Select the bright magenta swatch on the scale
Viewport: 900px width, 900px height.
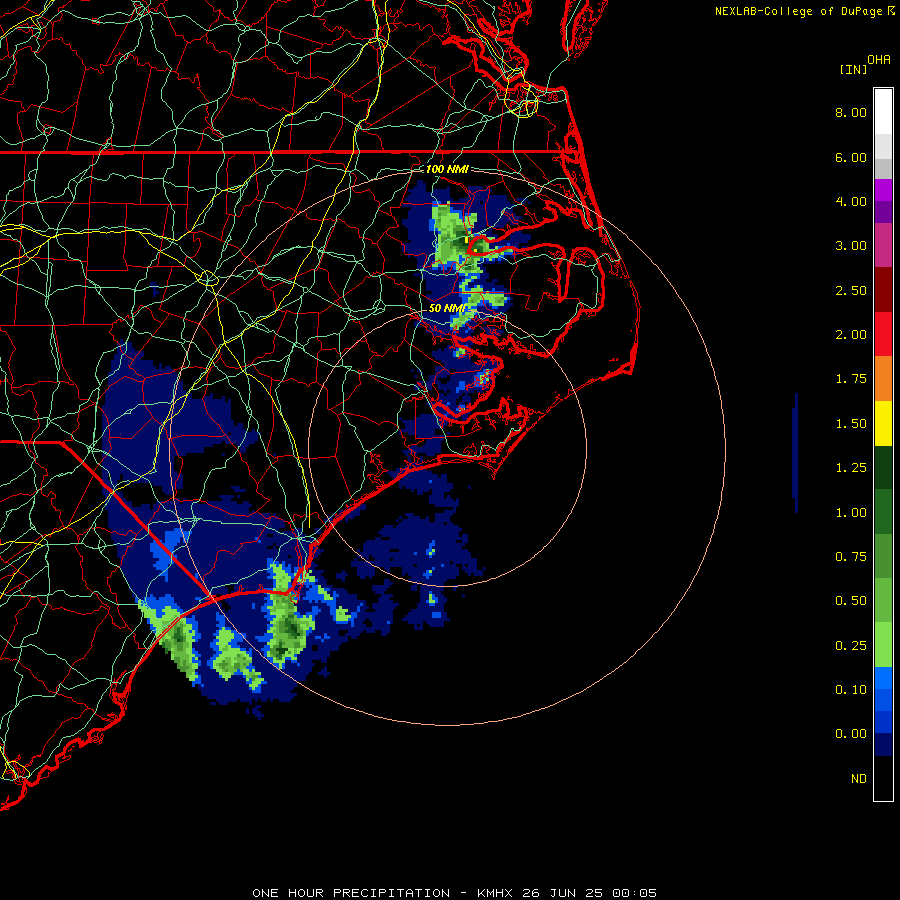click(883, 190)
